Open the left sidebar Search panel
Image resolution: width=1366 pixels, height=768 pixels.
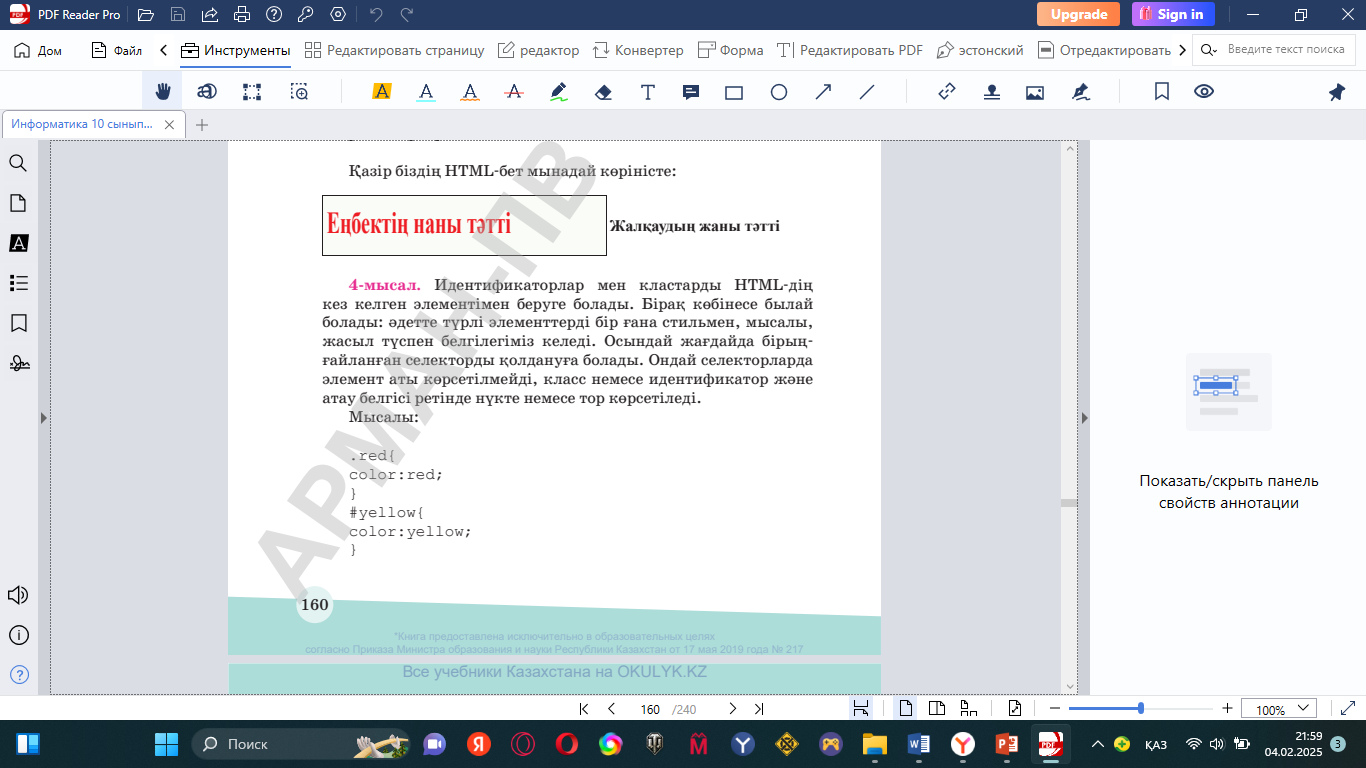pos(18,163)
